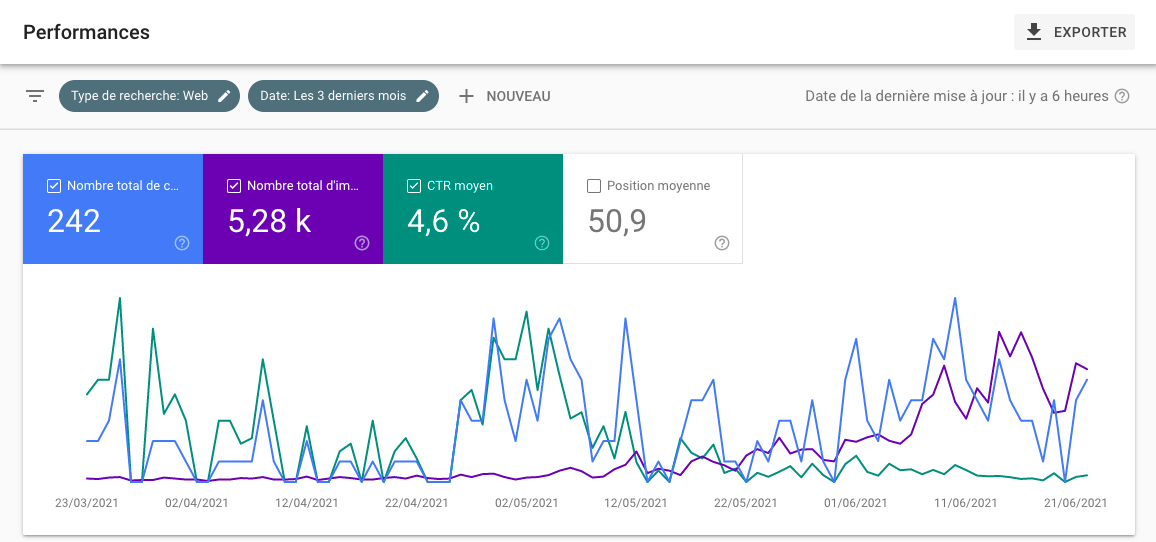Click the 02/04/2021 axis date label
1156x542 pixels.
click(196, 503)
